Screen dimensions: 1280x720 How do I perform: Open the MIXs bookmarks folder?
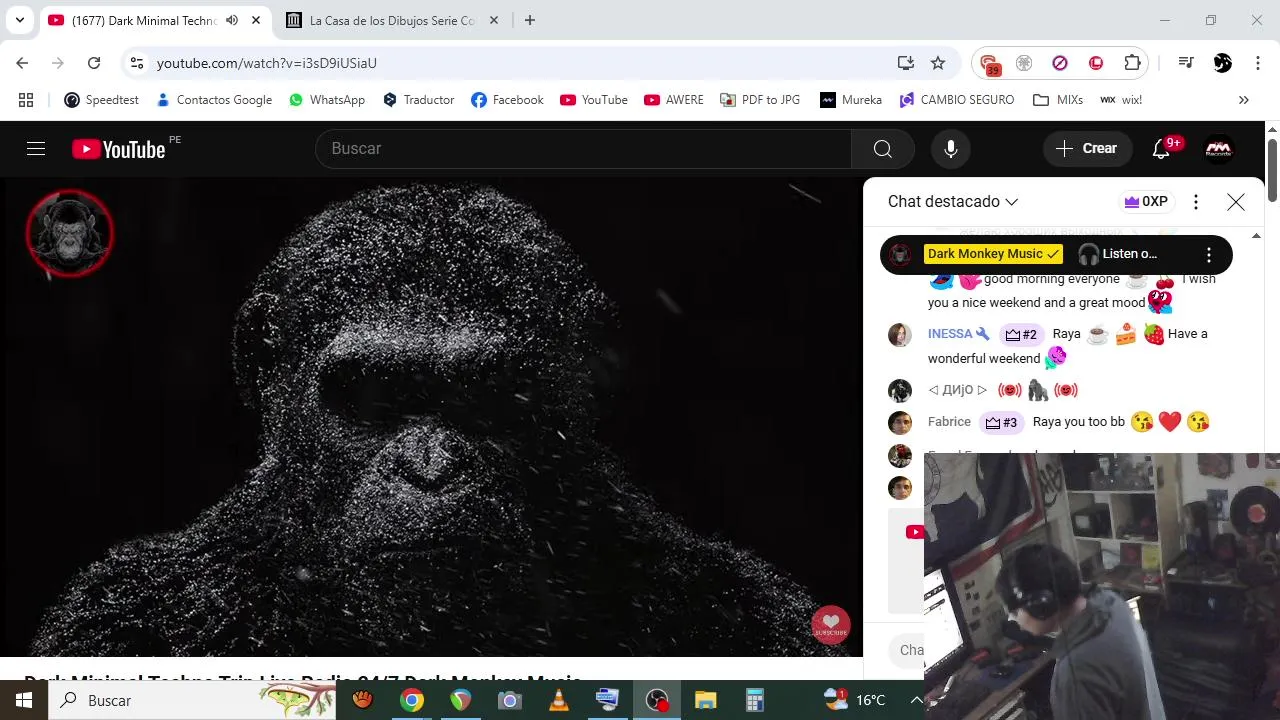(x=1058, y=100)
